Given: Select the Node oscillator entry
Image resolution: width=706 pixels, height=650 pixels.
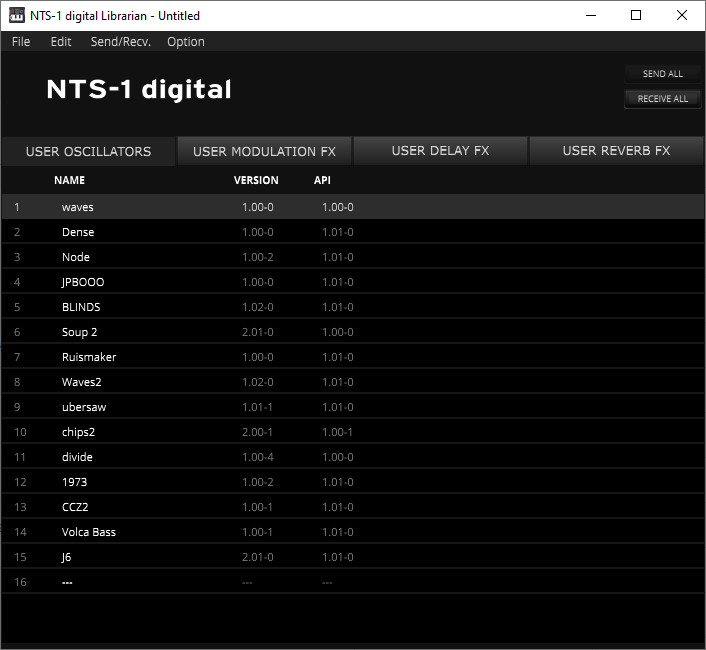Looking at the screenshot, I should [353, 257].
